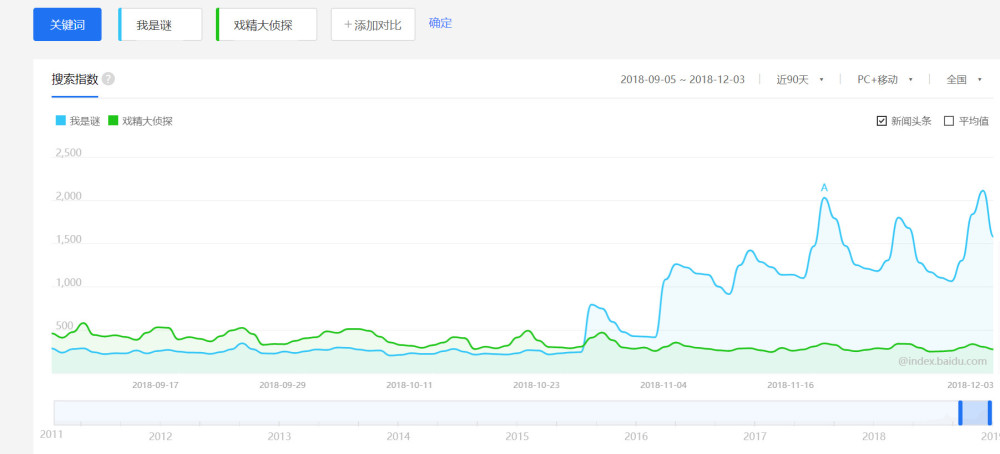The image size is (1000, 454).
Task: Select the 搜索指数 tab
Action: (x=75, y=80)
